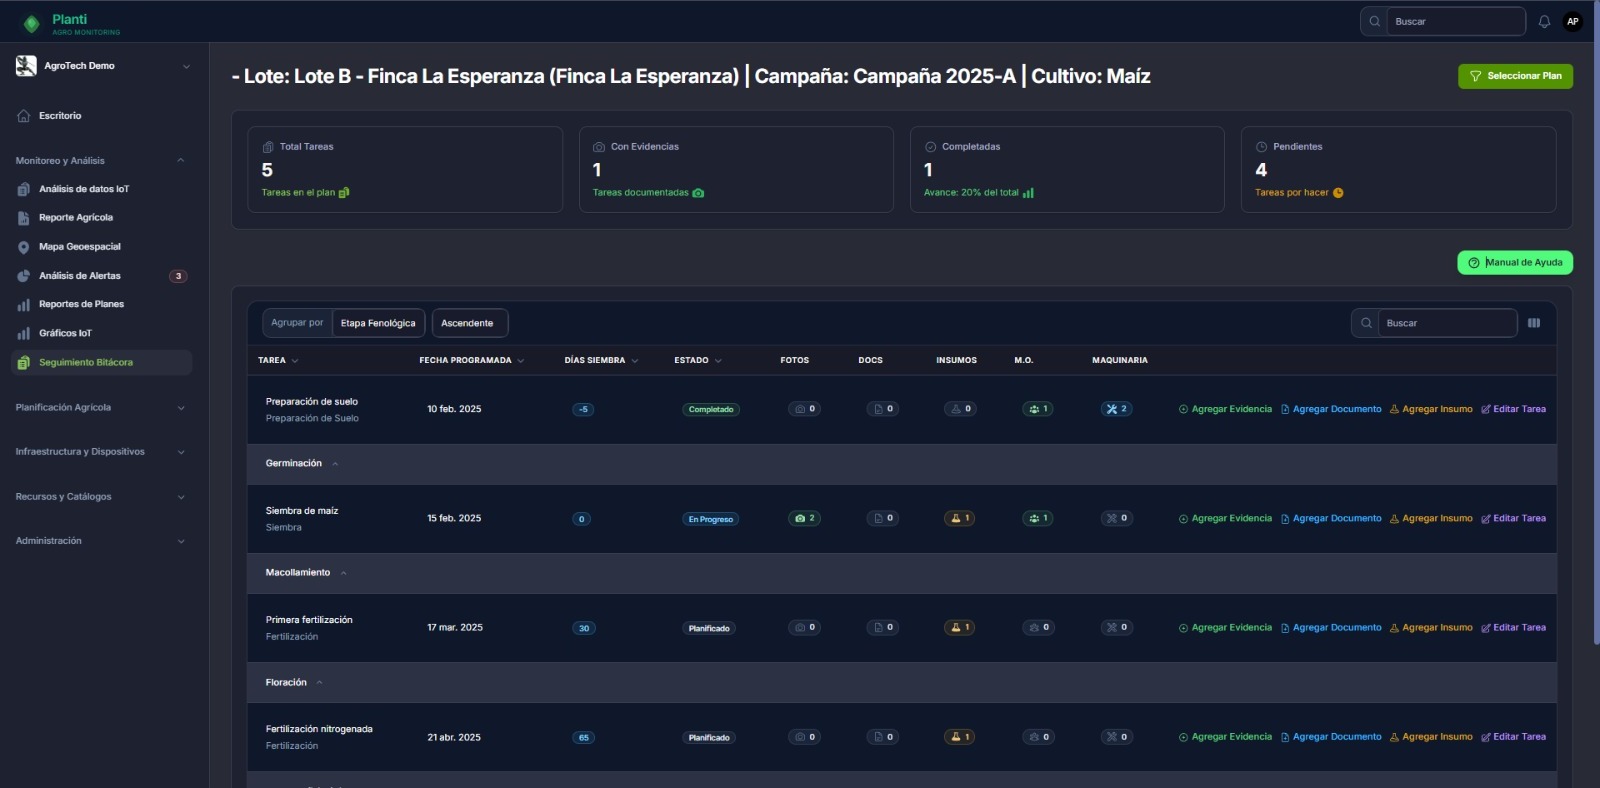Click the column view icon beside table search

(x=1534, y=323)
